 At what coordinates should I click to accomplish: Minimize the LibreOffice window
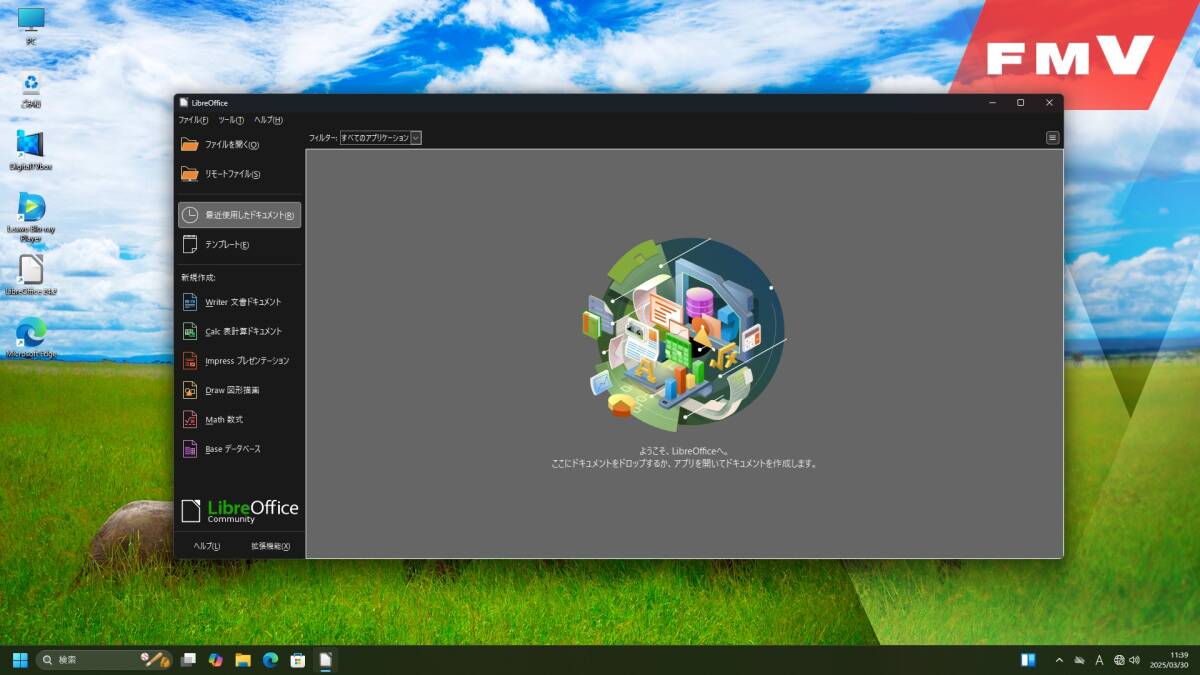tap(992, 102)
